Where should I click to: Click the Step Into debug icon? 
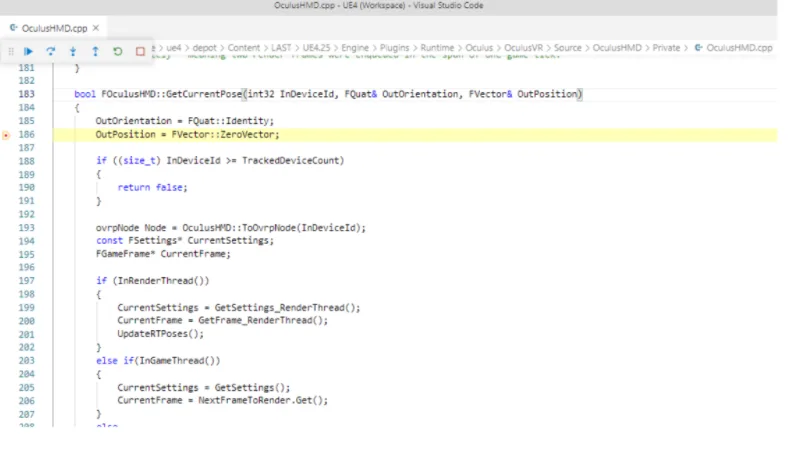pos(73,51)
